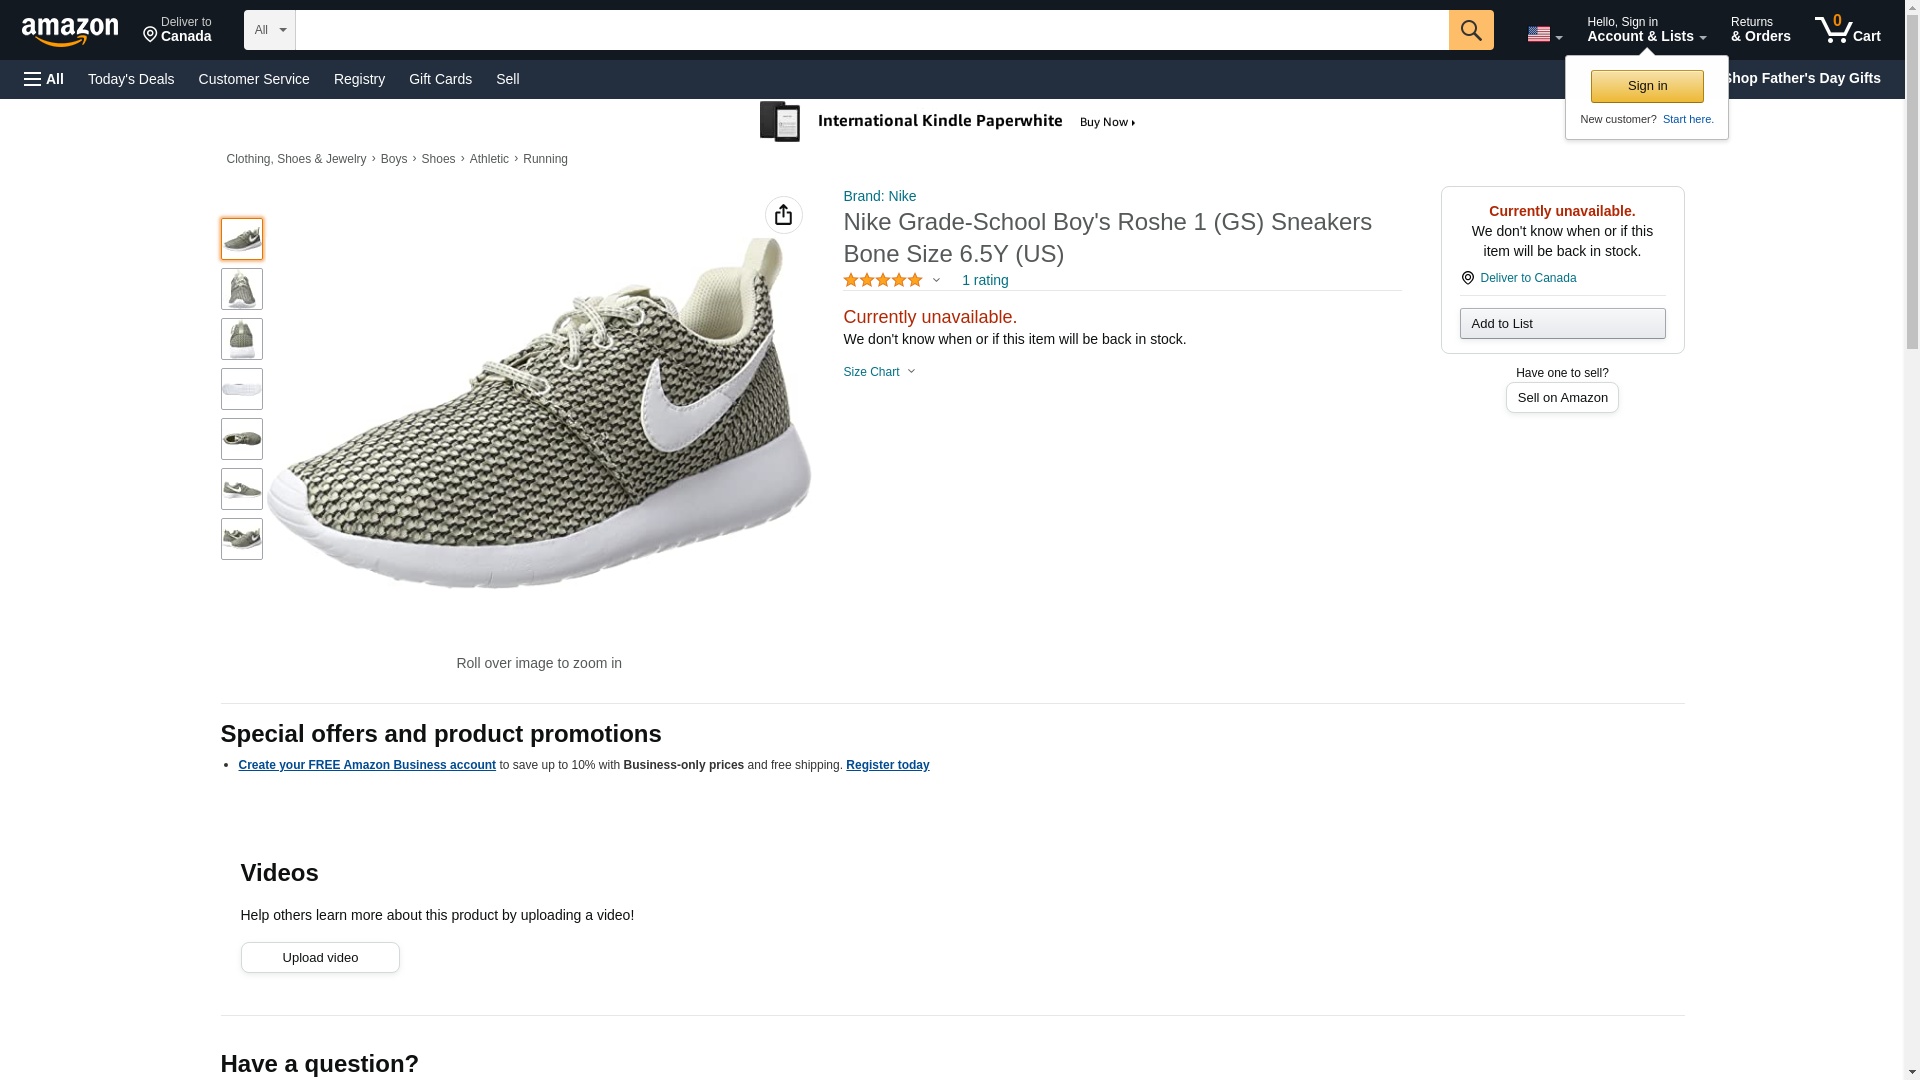Open the All hamburger menu
Screen dimensions: 1920x1080
[x=44, y=79]
